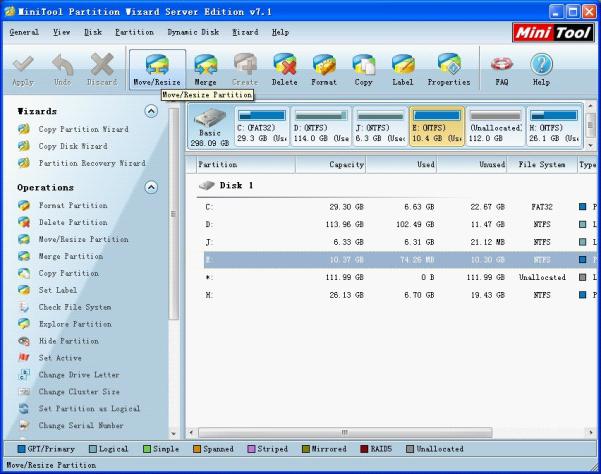The image size is (601, 474).
Task: Select the H: partition row
Action: tap(400, 295)
